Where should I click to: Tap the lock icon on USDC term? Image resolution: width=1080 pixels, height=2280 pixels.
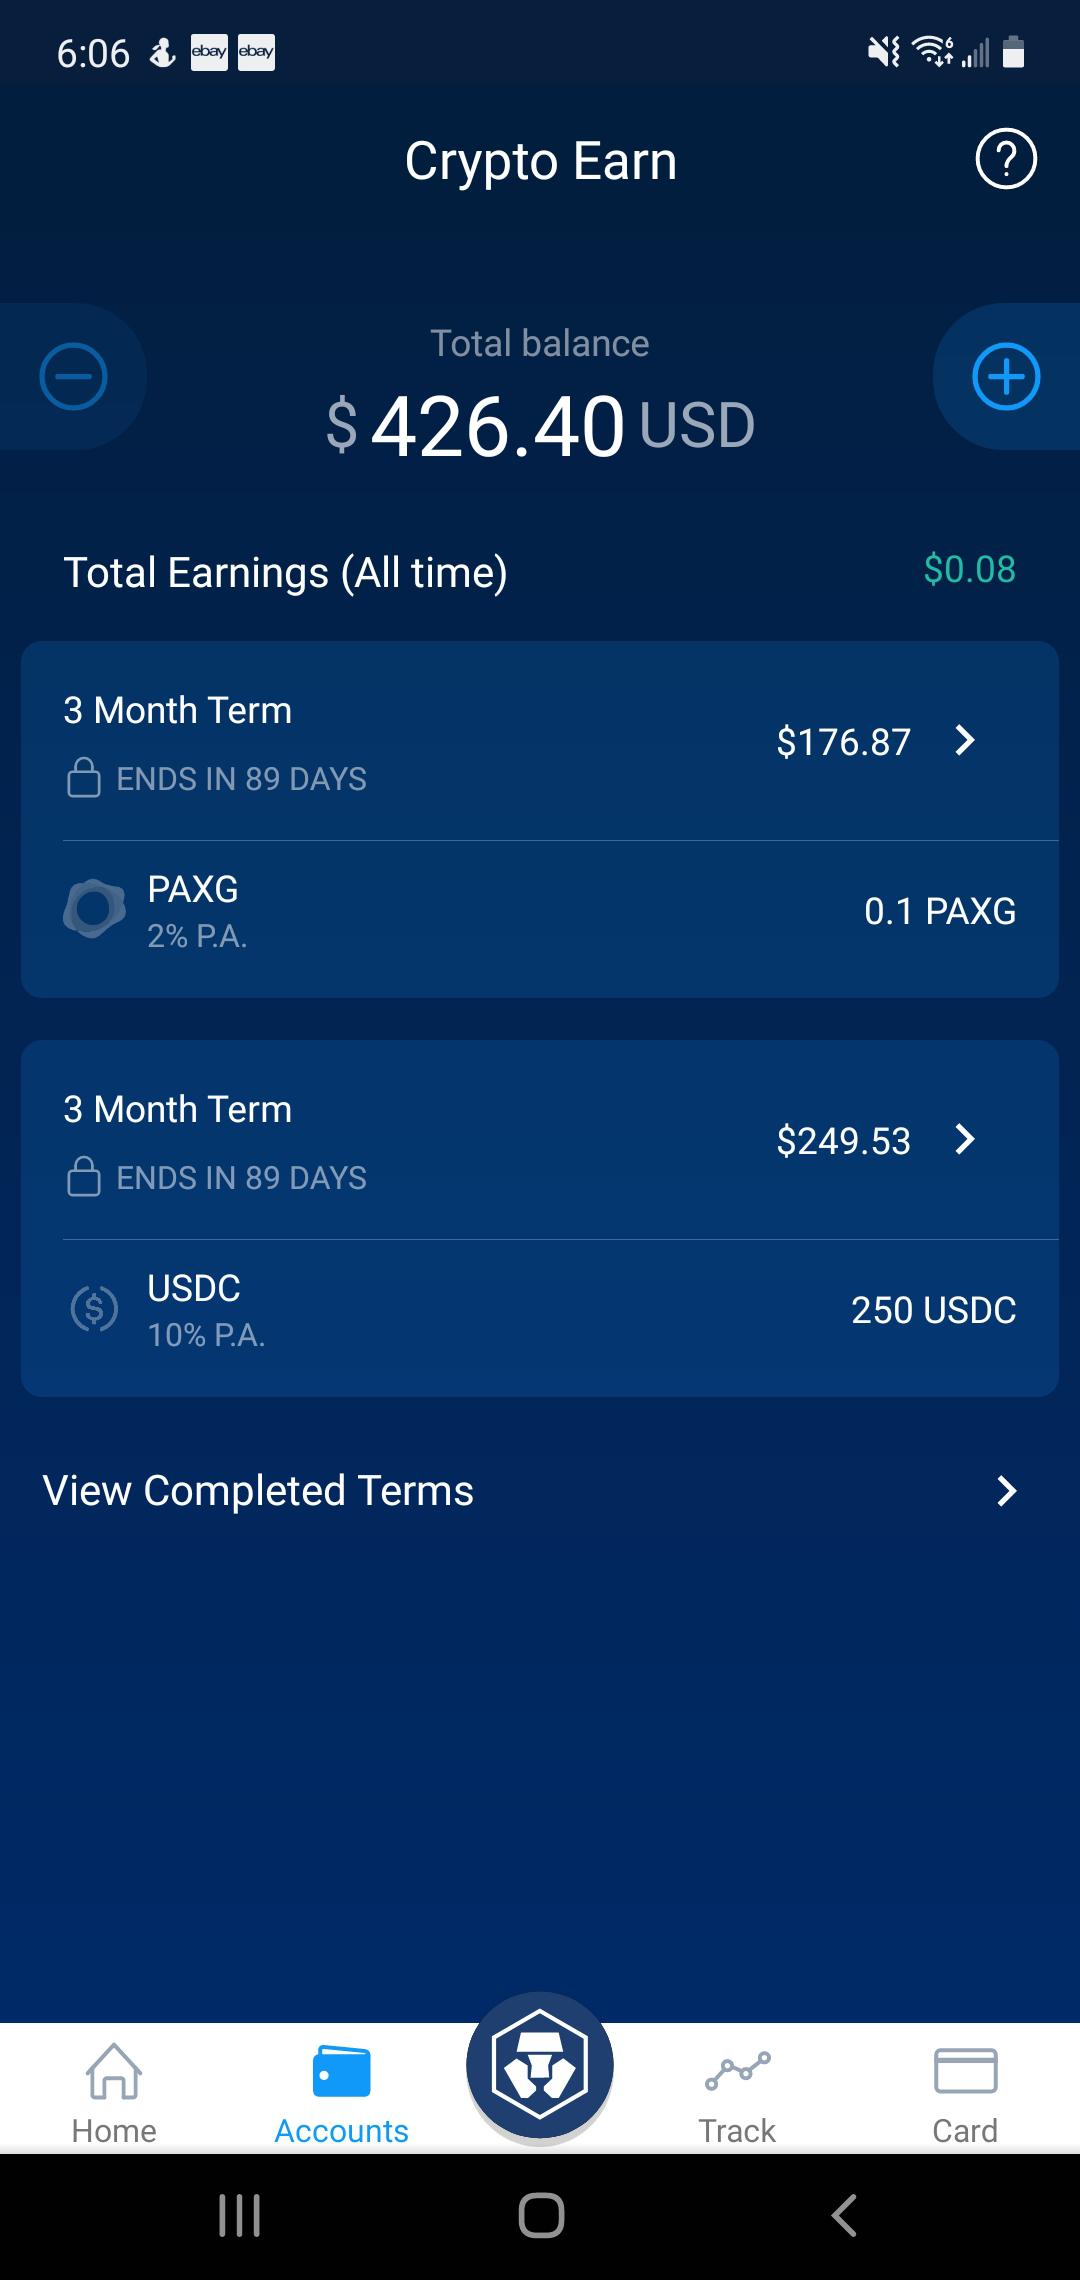coord(84,1176)
